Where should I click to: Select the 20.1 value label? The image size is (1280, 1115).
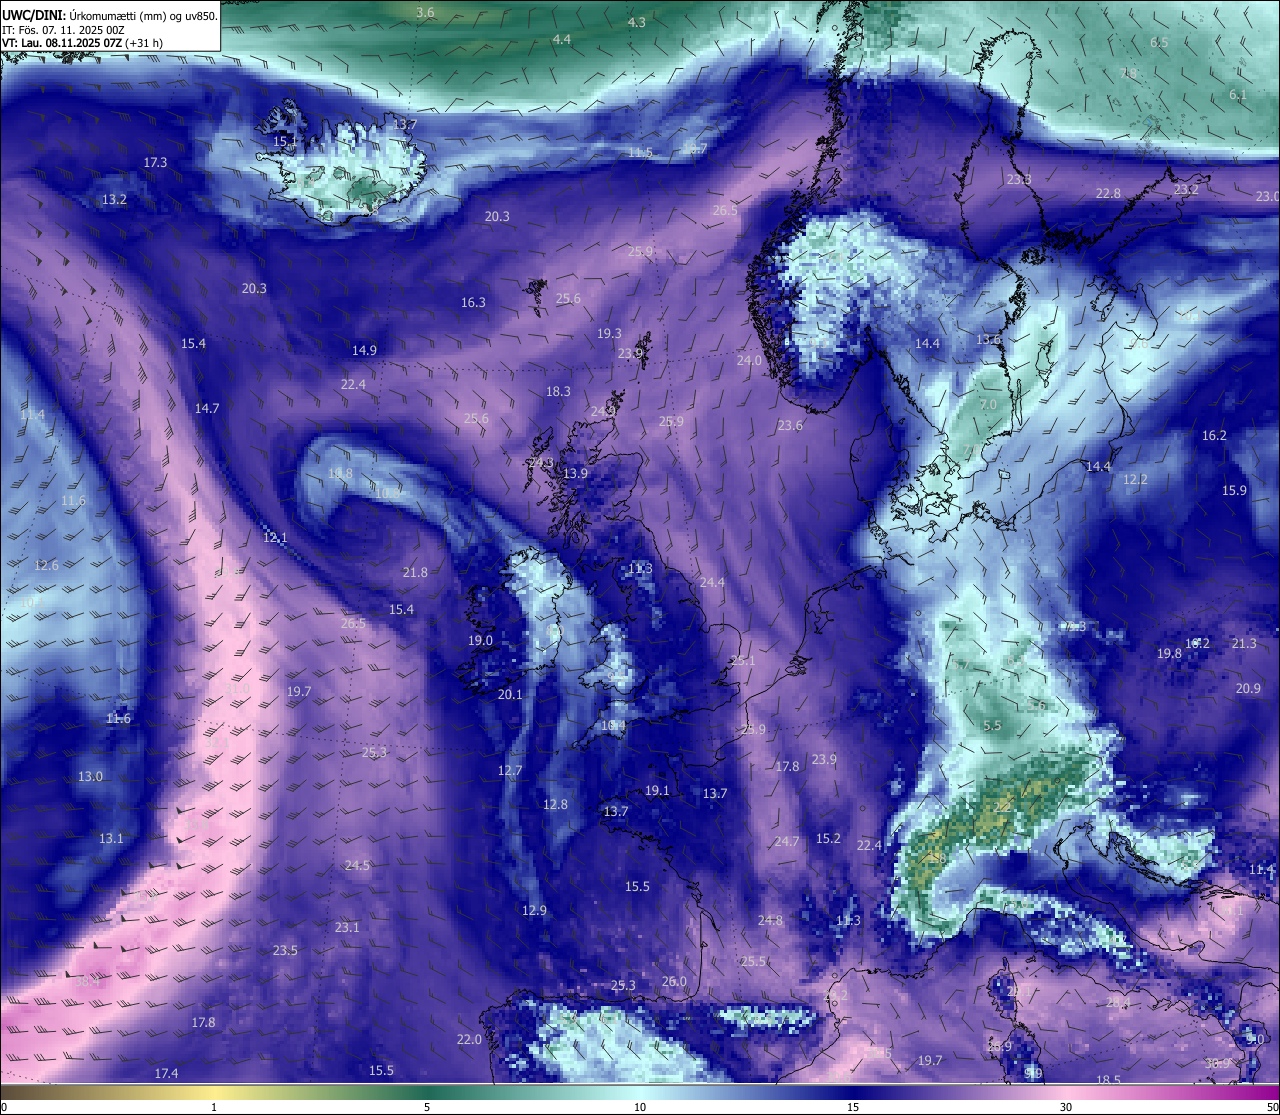(x=510, y=695)
